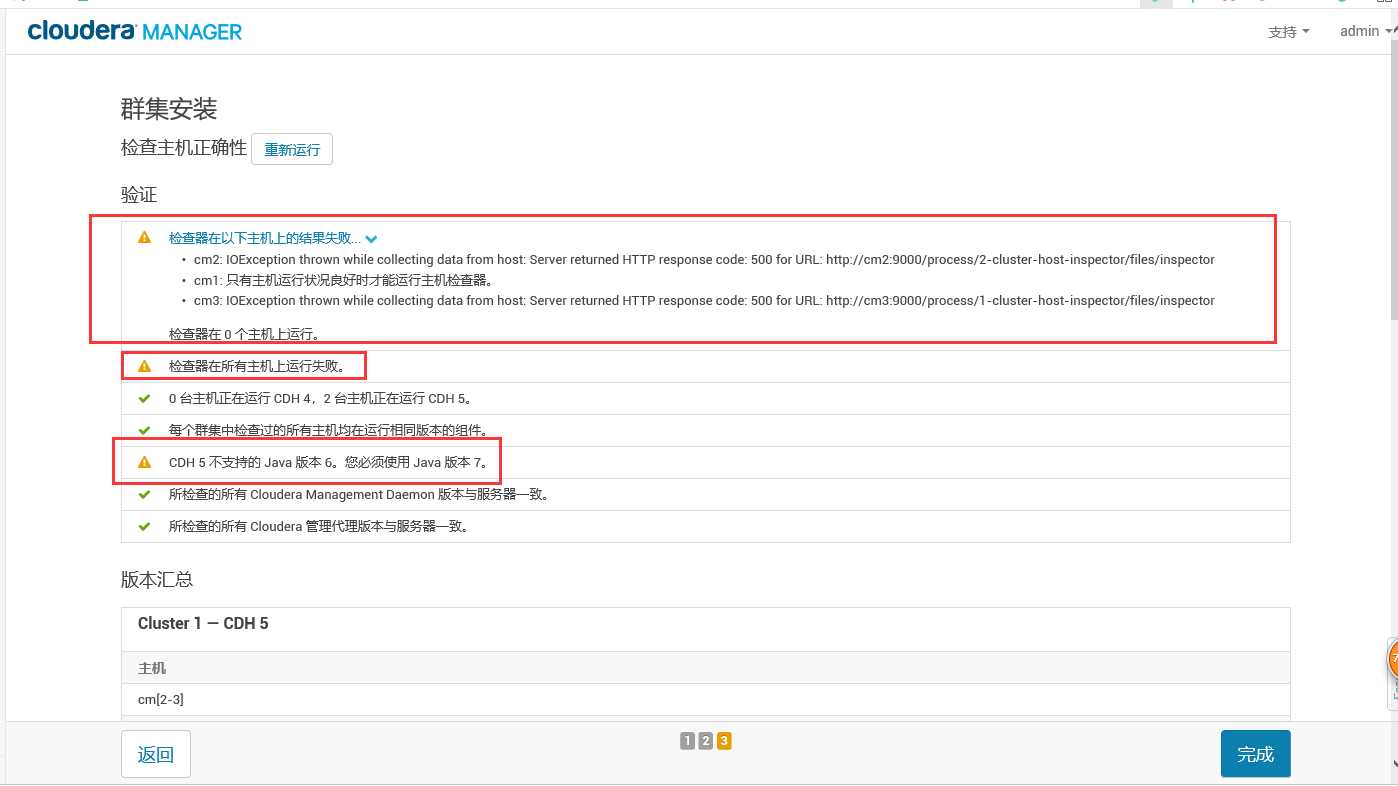1398x786 pixels.
Task: Click the 版本汇总 section heading
Action: tap(157, 579)
